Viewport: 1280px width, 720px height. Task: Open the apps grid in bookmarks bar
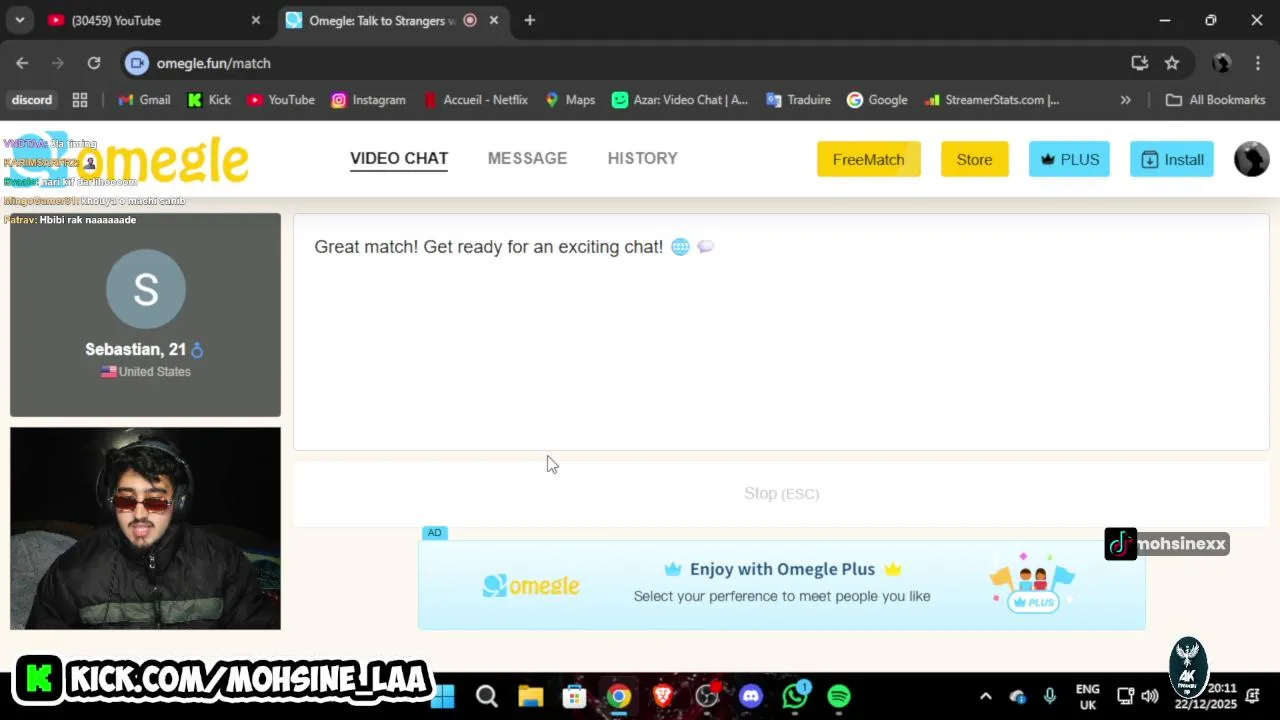[80, 100]
